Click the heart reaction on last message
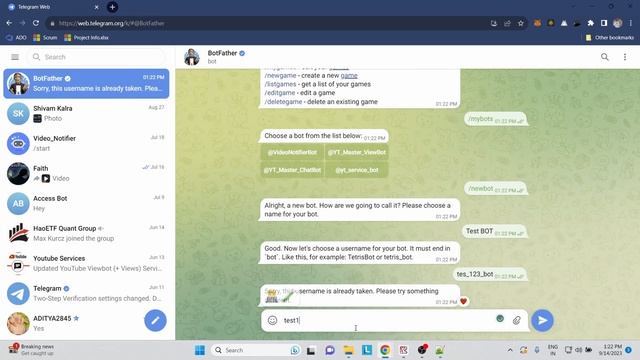This screenshot has height=360, width=640. point(463,301)
